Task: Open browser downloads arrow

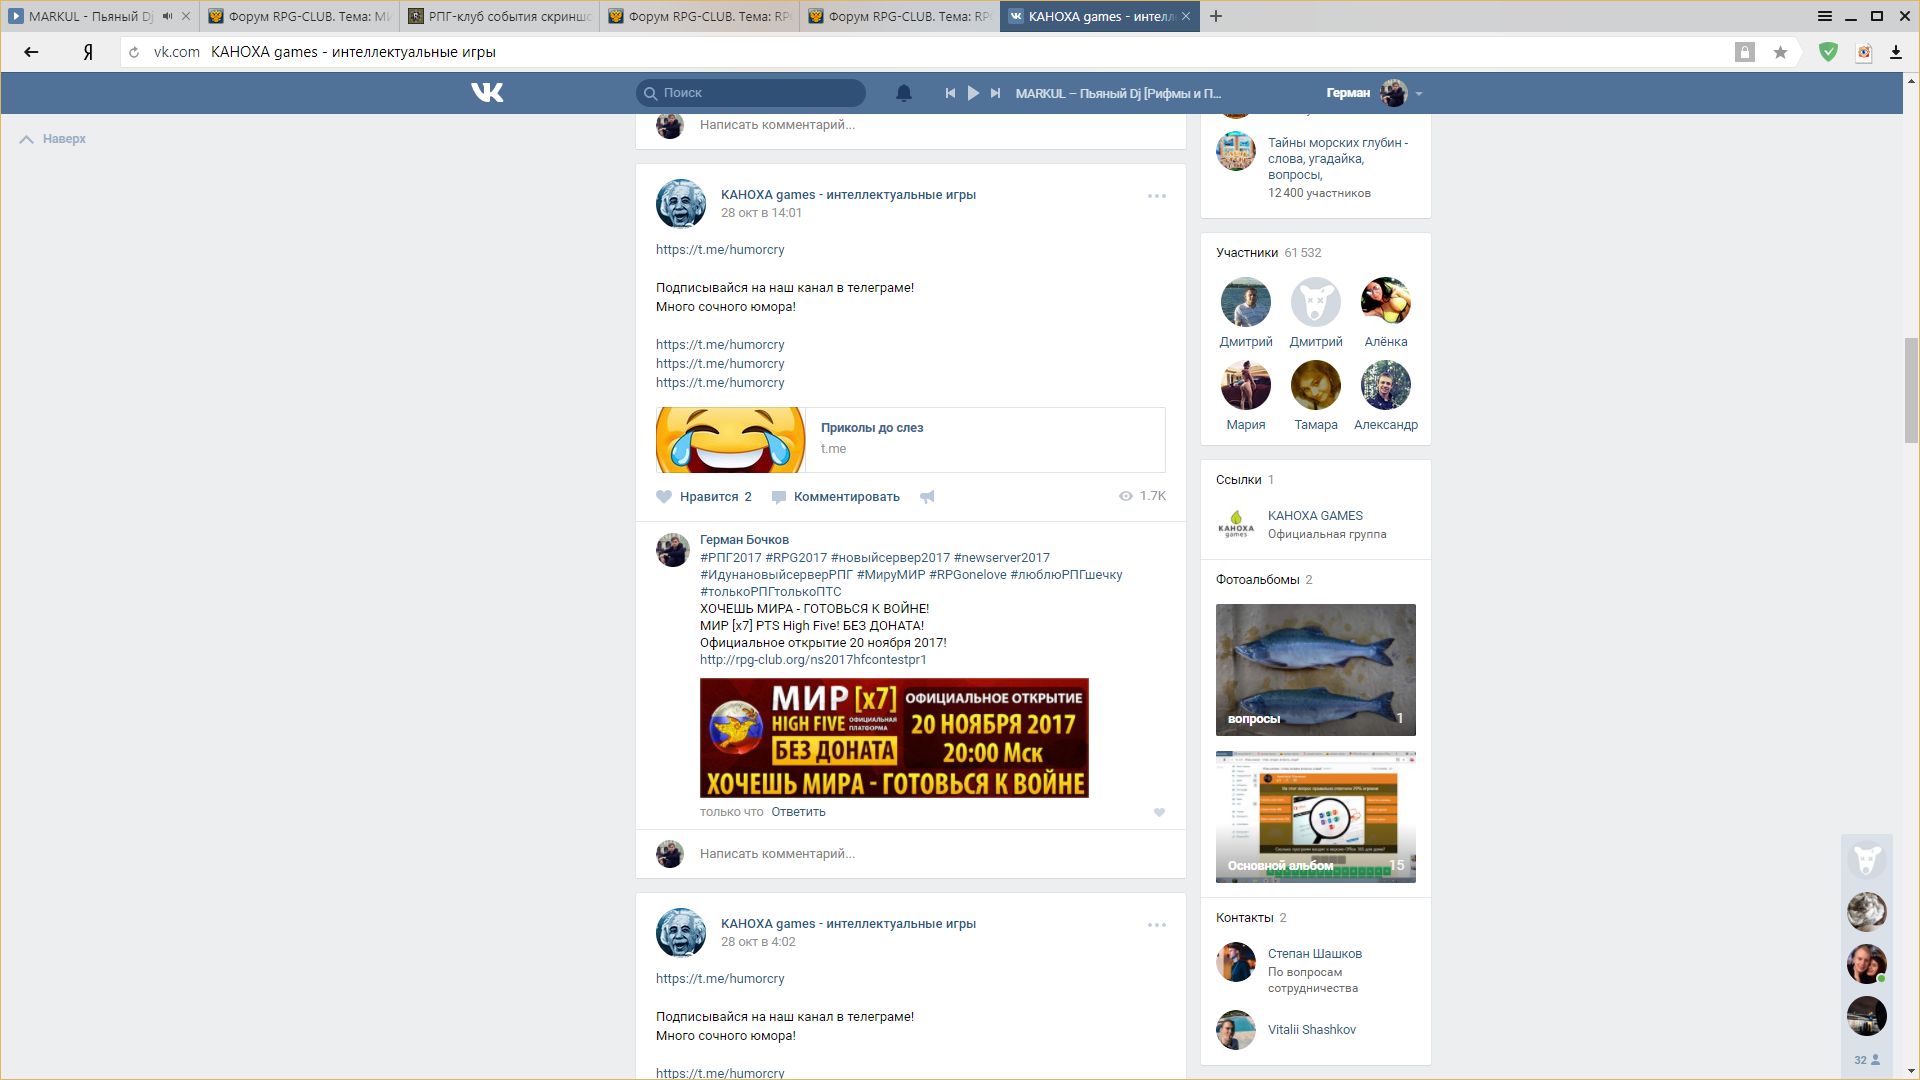Action: (x=1895, y=52)
